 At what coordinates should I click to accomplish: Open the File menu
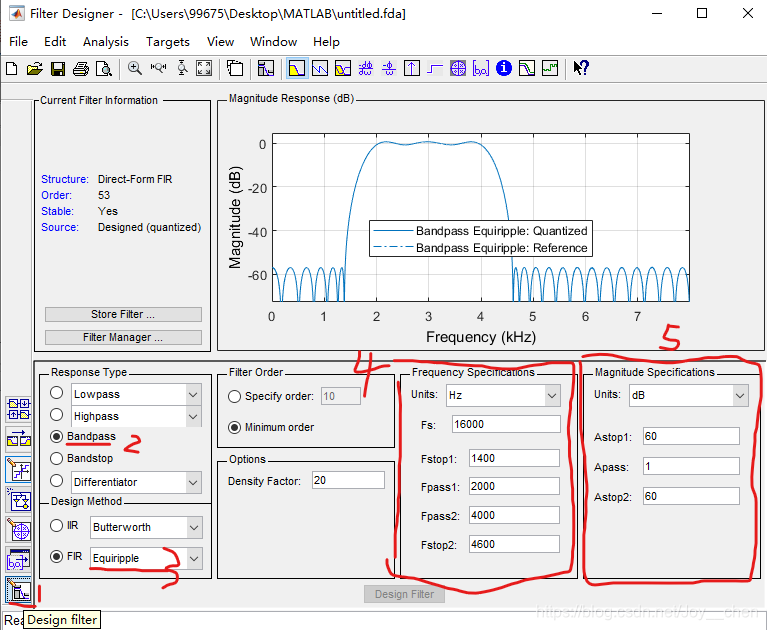[x=19, y=42]
